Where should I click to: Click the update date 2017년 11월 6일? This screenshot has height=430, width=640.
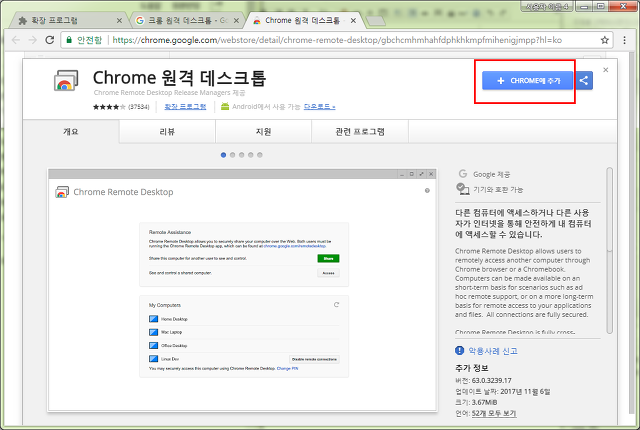(x=525, y=391)
